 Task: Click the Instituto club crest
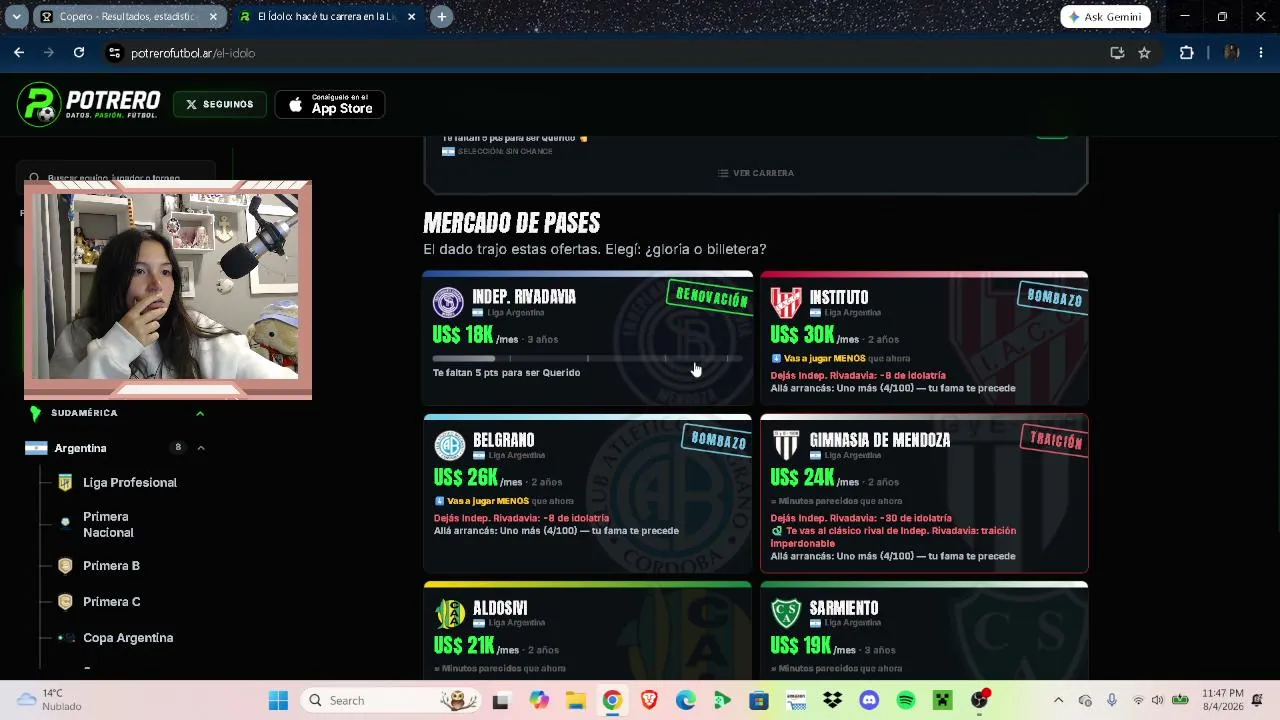click(x=786, y=303)
